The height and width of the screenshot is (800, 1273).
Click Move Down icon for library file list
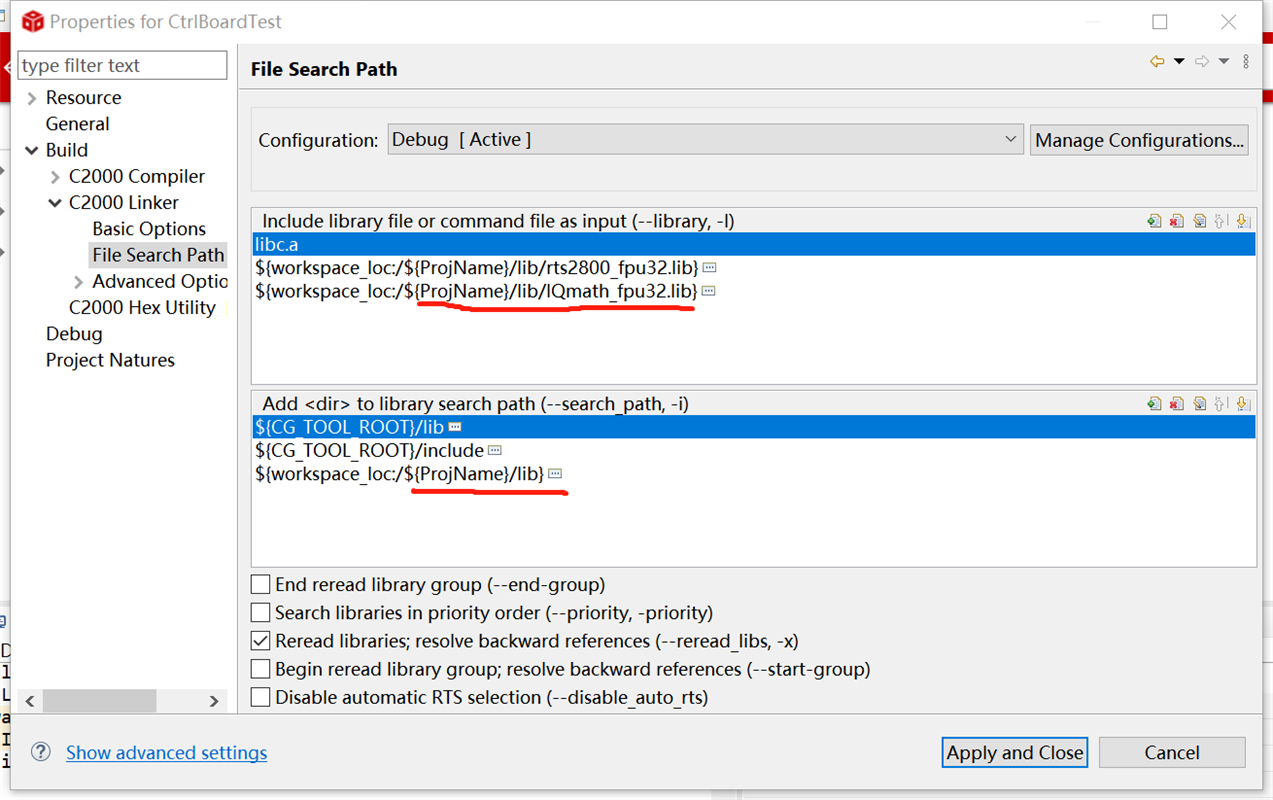pos(1243,221)
